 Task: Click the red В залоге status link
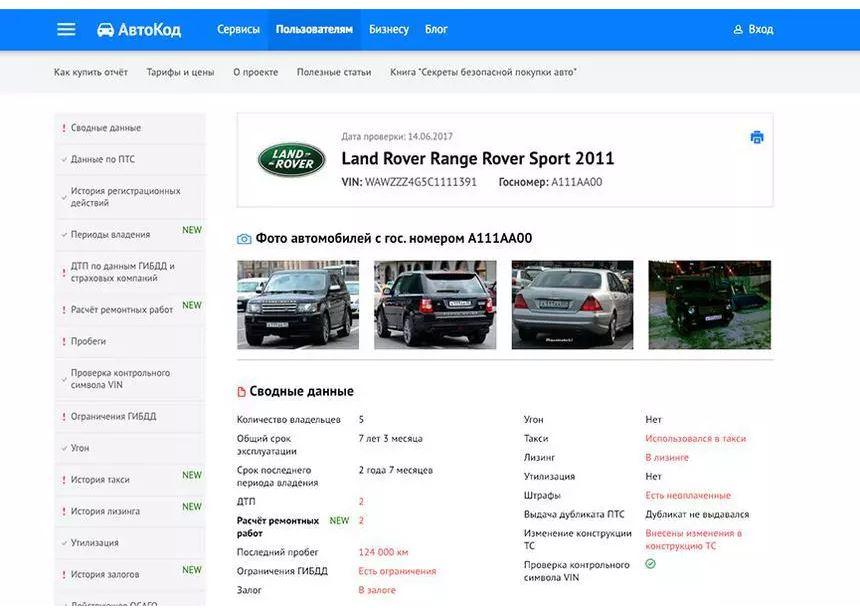click(377, 590)
